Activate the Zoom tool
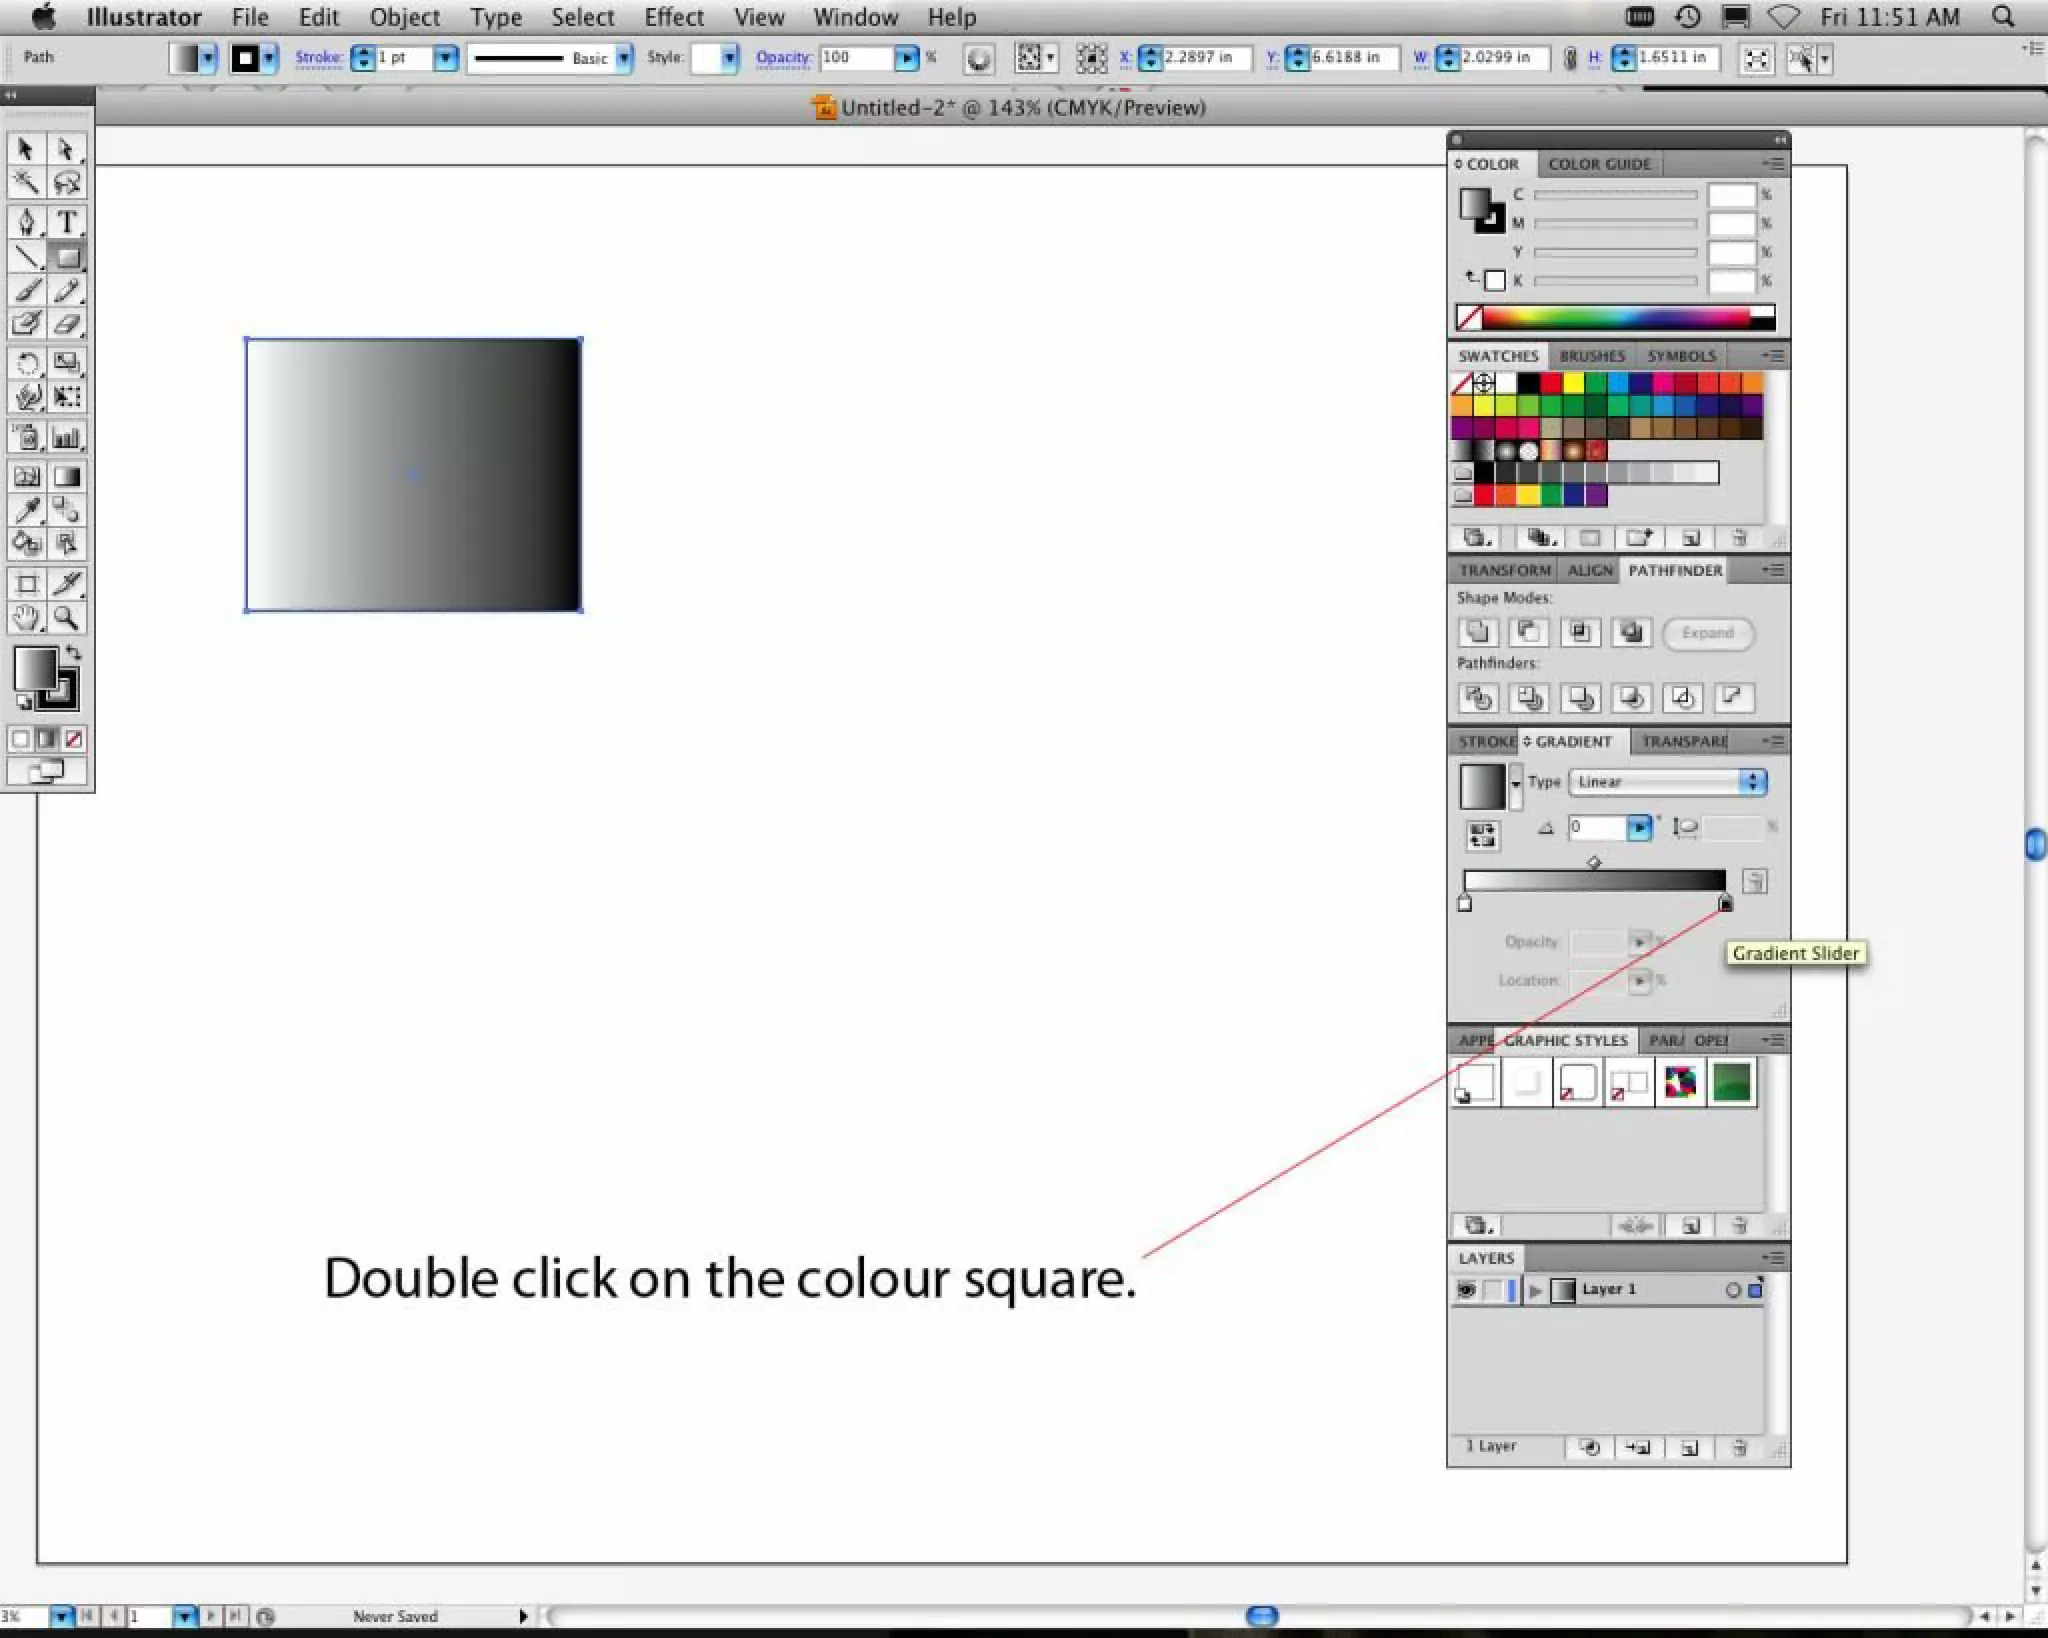 pos(67,618)
